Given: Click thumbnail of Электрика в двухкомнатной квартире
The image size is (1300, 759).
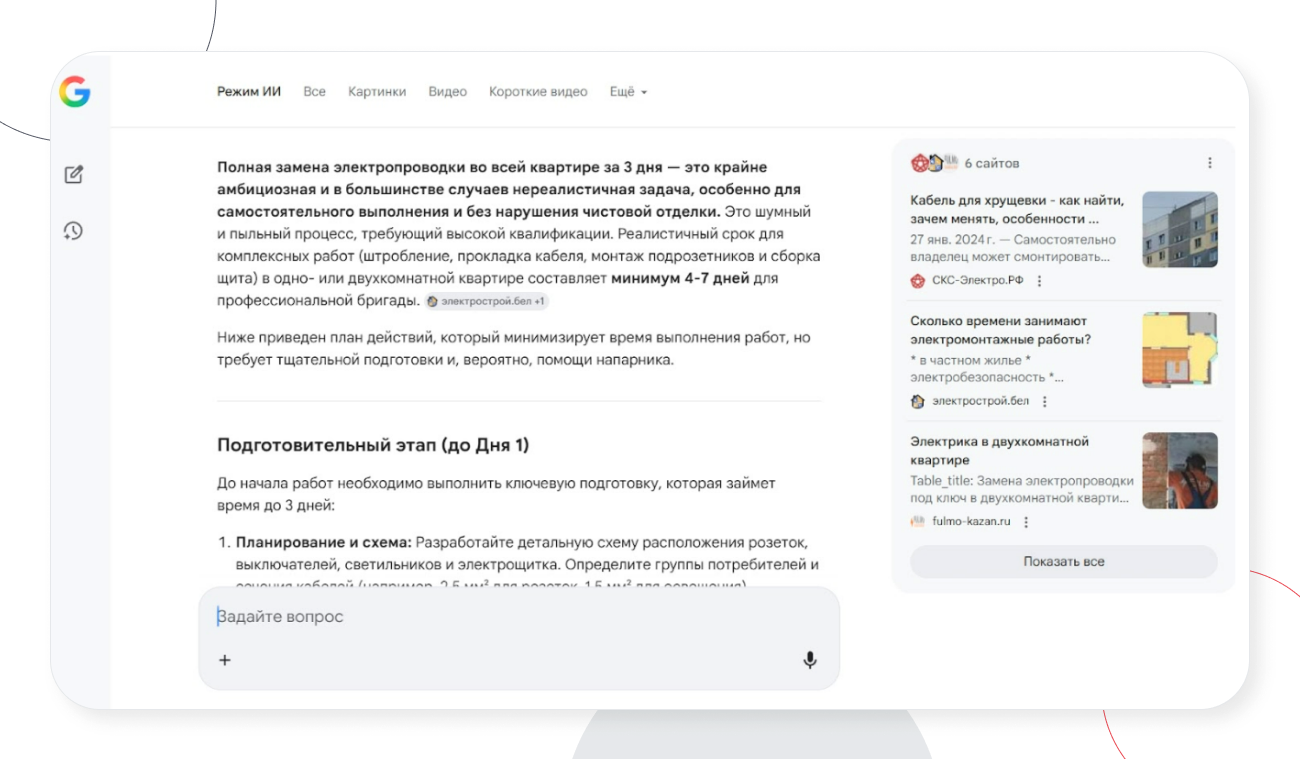Looking at the screenshot, I should click(1179, 470).
